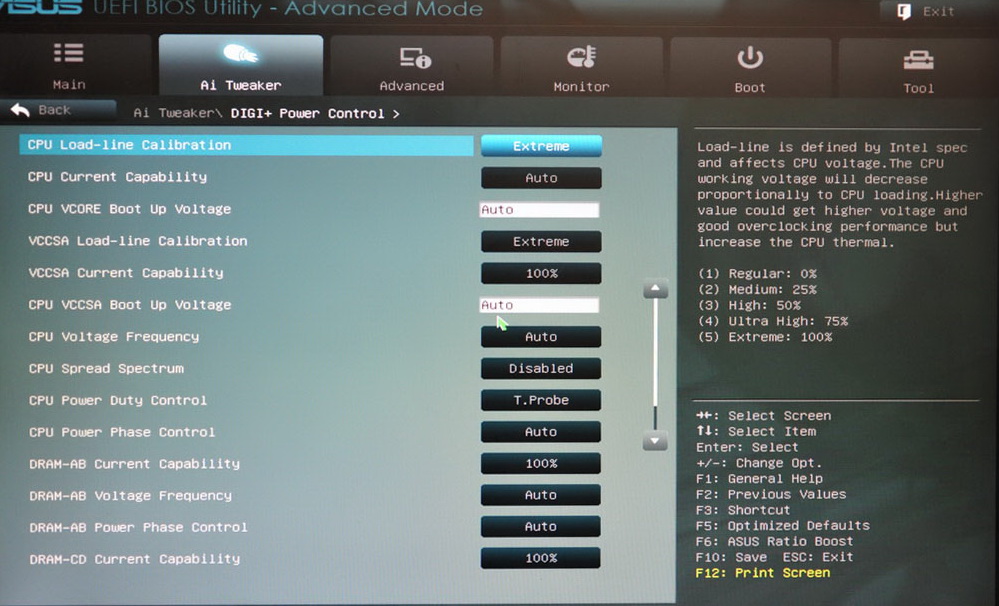The width and height of the screenshot is (999, 606).
Task: Select VCCSA Current Capability label
Action: (x=126, y=273)
